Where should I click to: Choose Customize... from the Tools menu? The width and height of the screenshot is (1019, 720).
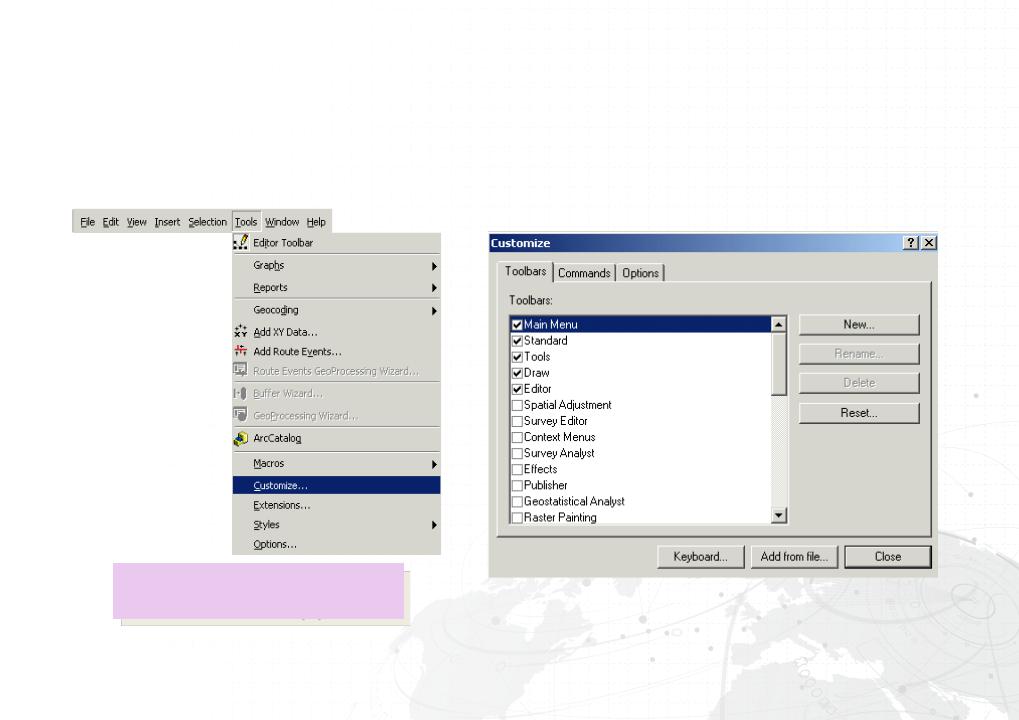tap(336, 485)
